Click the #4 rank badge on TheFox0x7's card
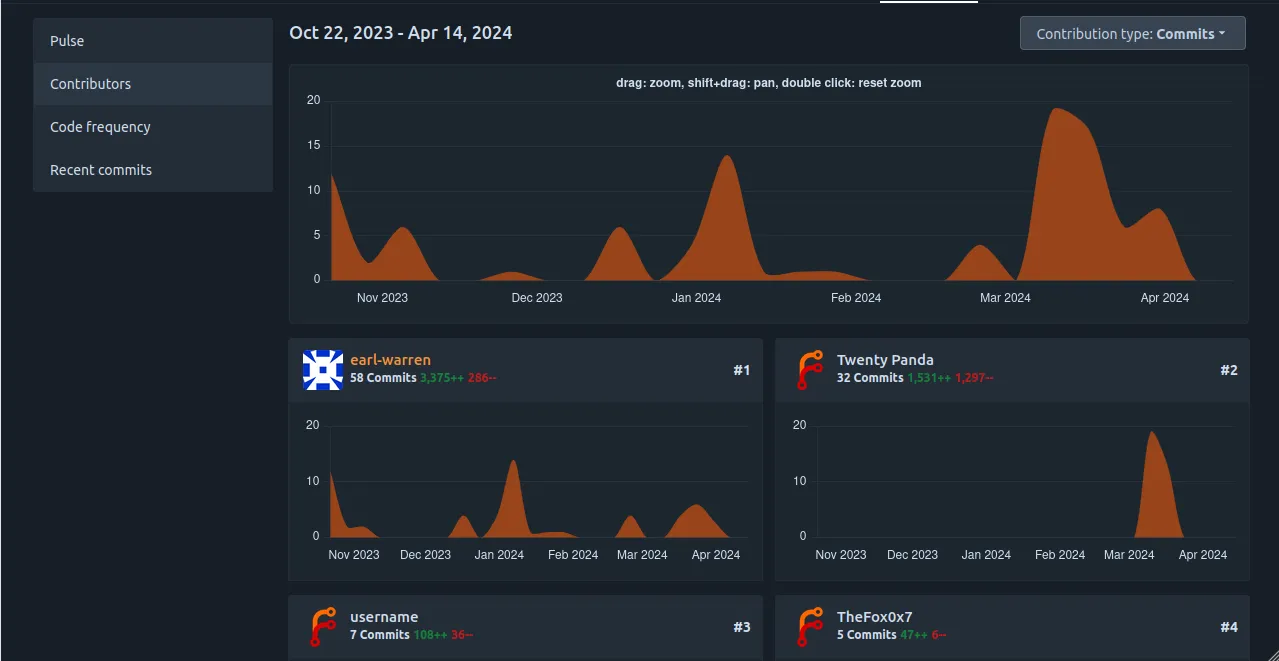Viewport: 1279px width, 661px height. click(x=1229, y=627)
